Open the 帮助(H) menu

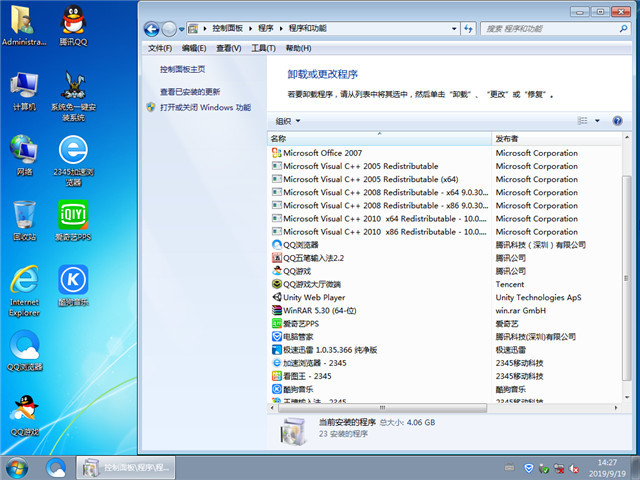click(298, 49)
